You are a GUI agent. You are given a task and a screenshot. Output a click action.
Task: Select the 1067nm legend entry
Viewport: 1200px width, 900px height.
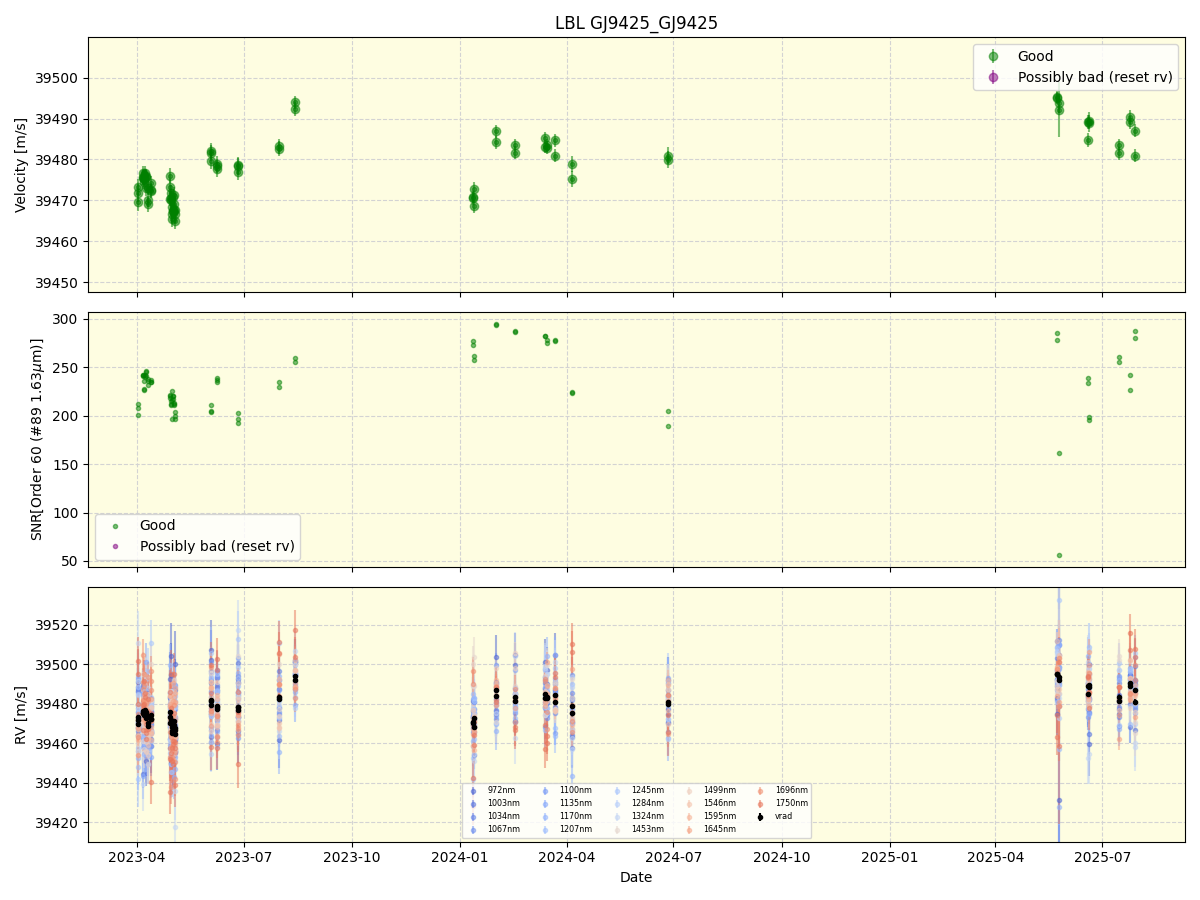(503, 829)
